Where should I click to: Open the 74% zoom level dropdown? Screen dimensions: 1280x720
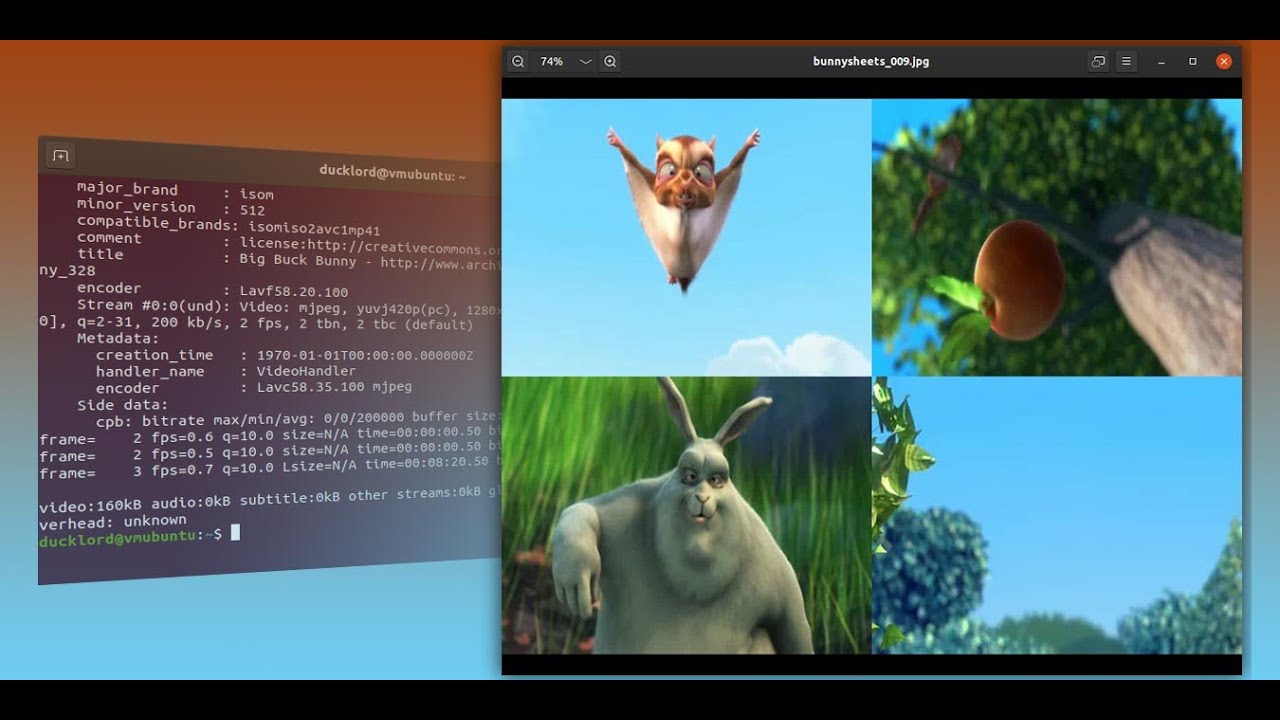tap(586, 61)
